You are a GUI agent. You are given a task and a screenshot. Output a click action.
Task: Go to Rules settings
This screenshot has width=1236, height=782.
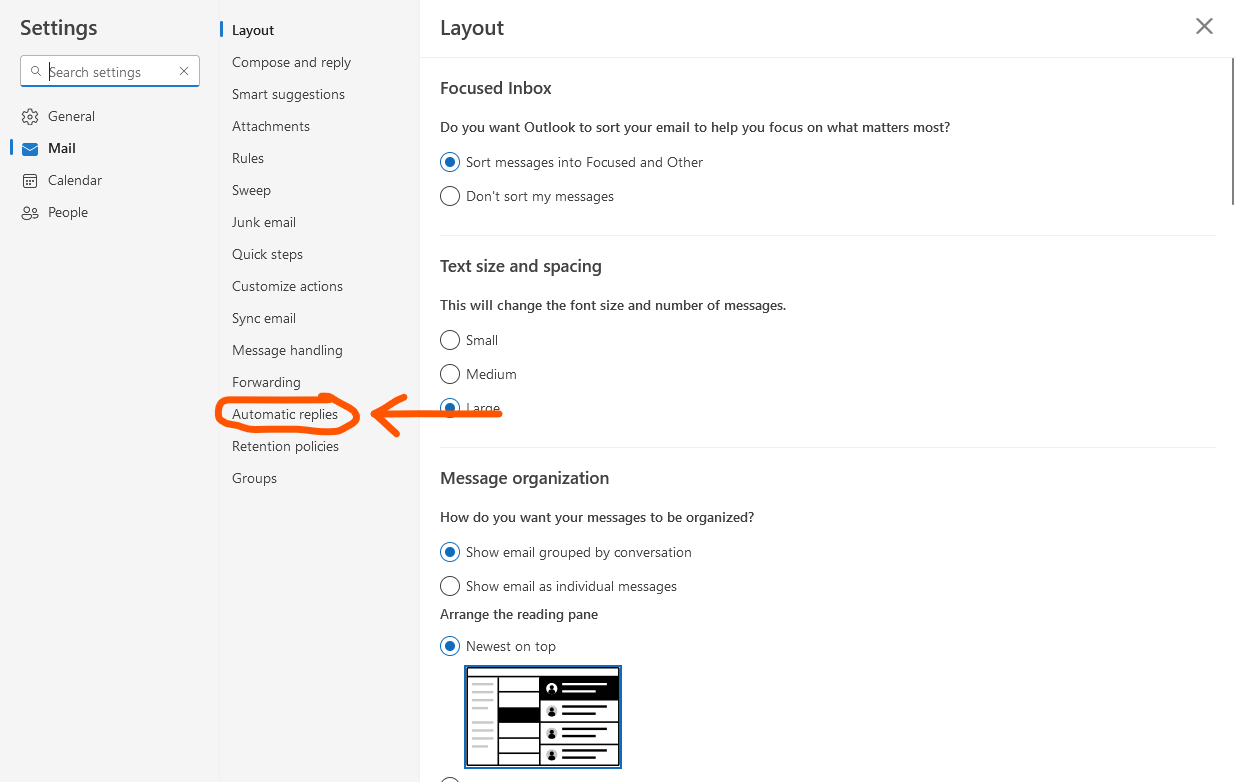[248, 159]
